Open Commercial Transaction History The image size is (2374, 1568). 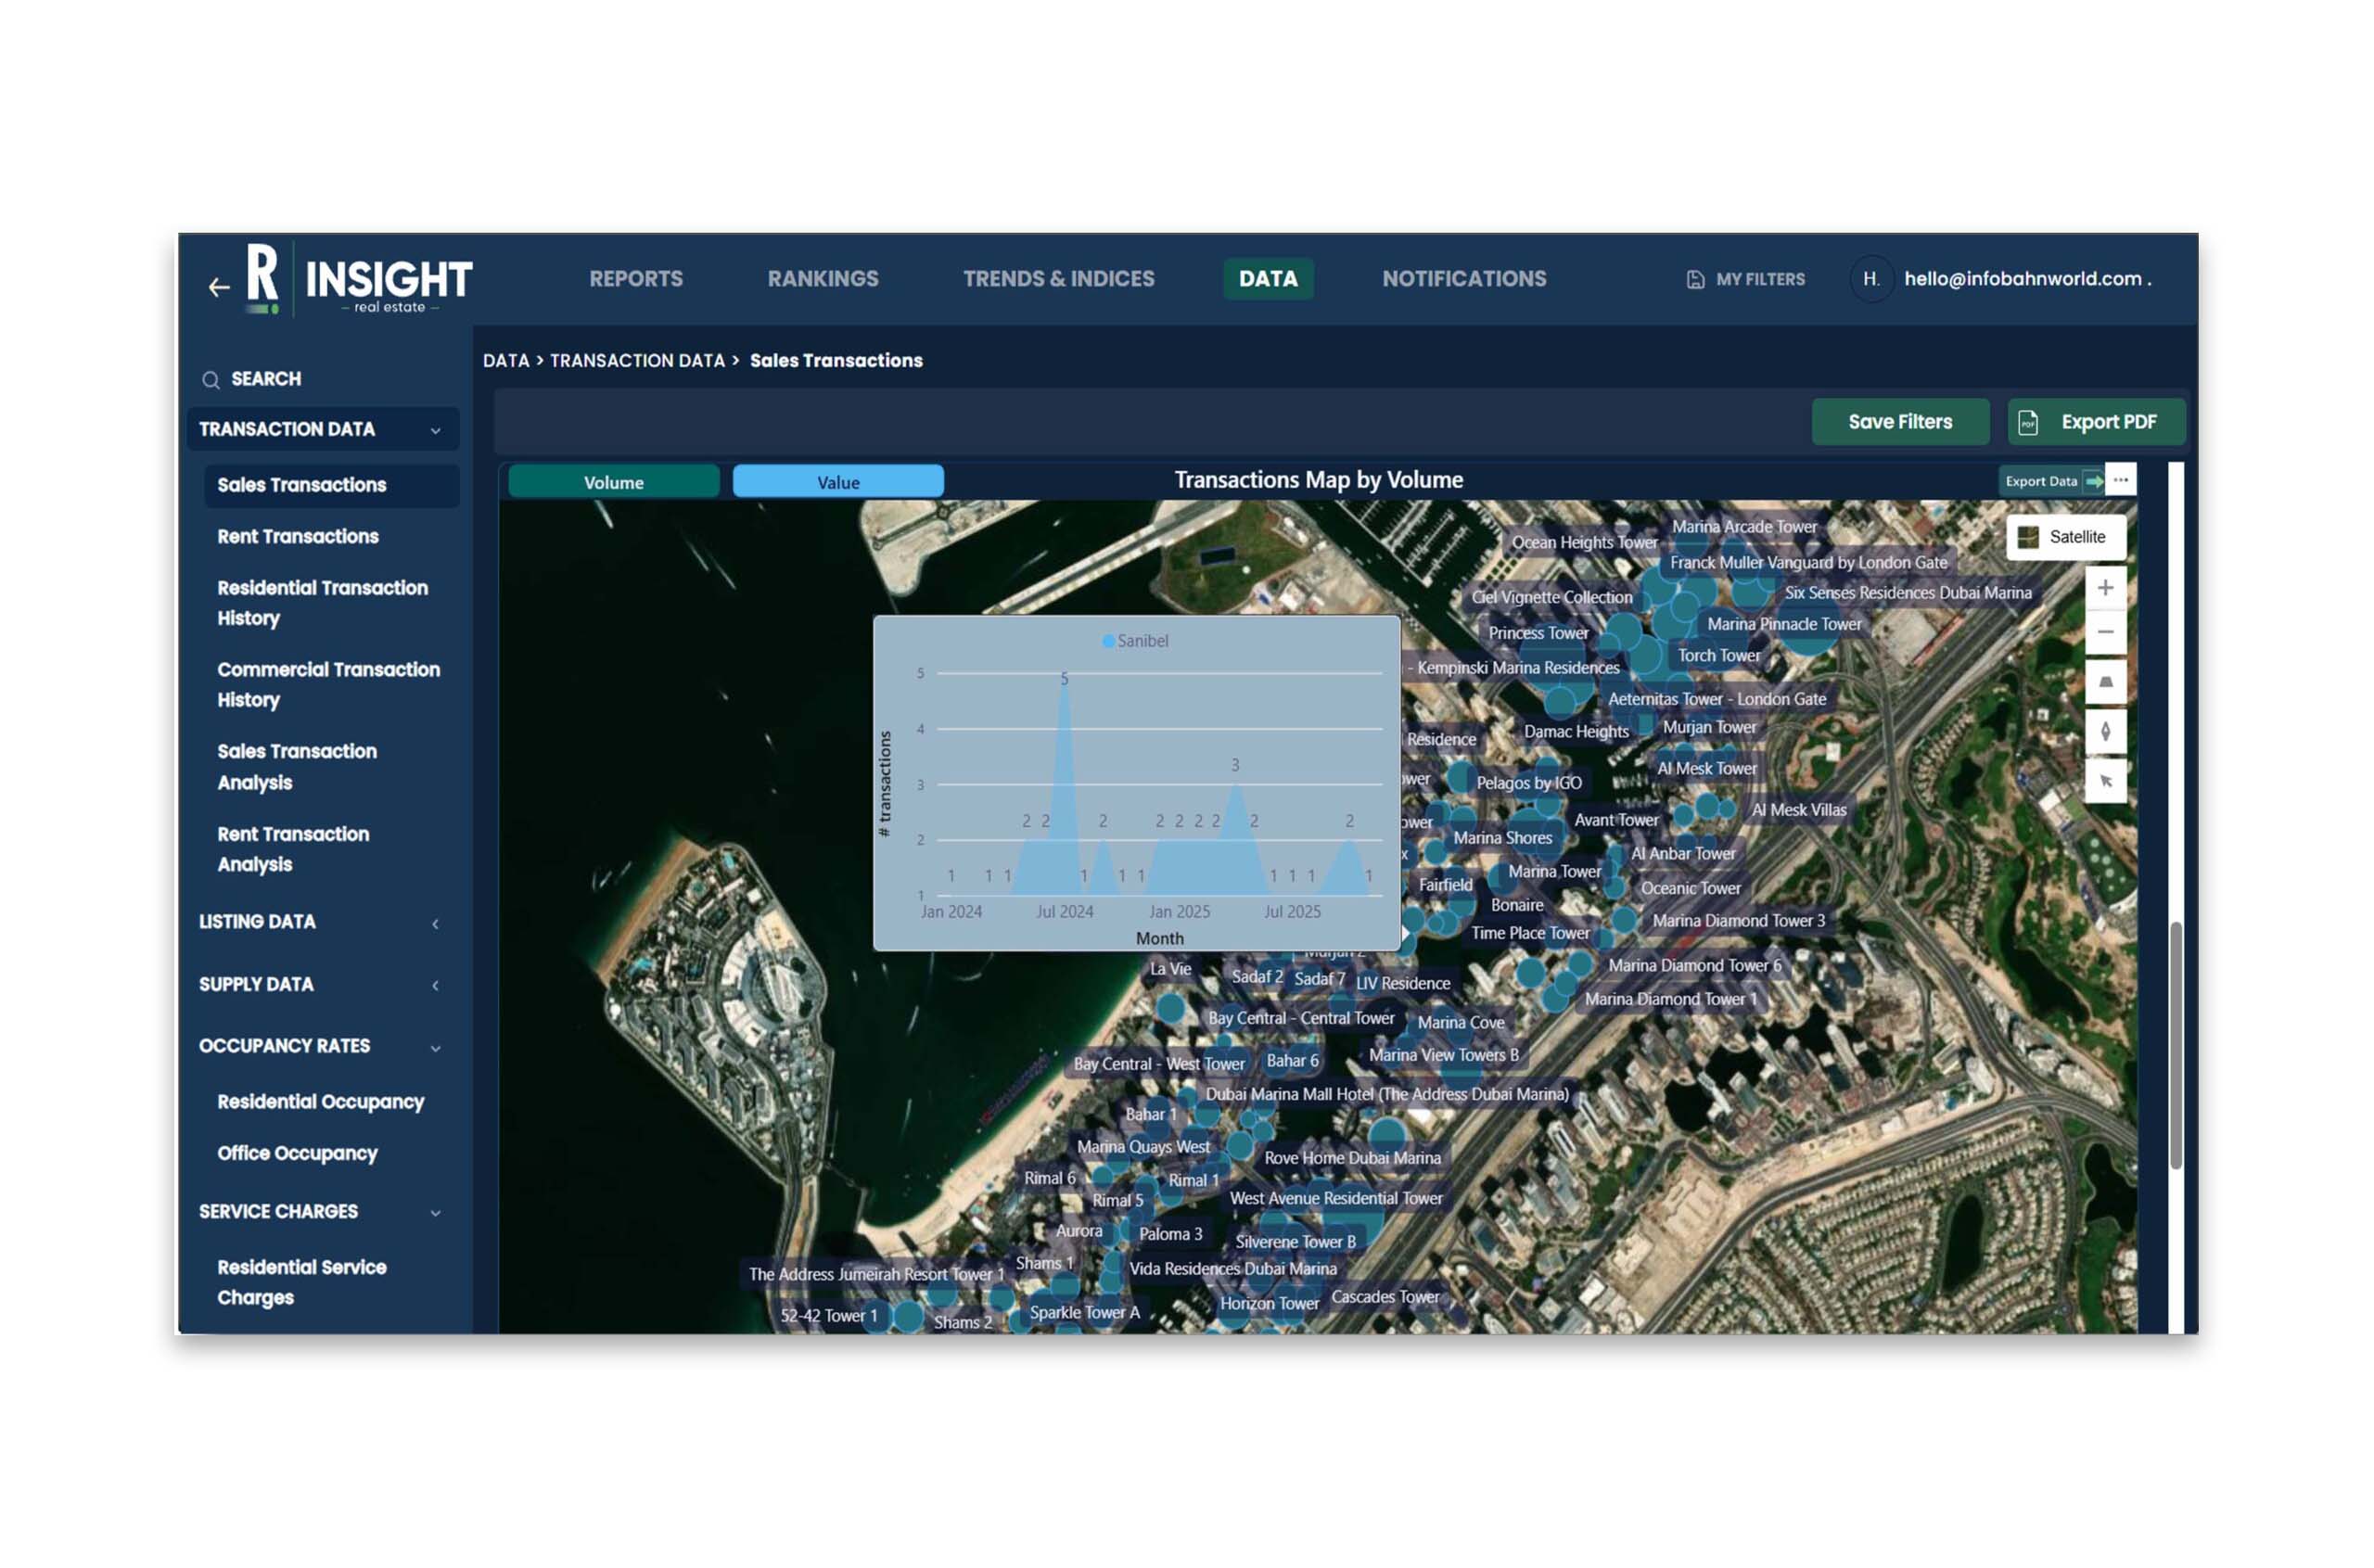point(328,685)
